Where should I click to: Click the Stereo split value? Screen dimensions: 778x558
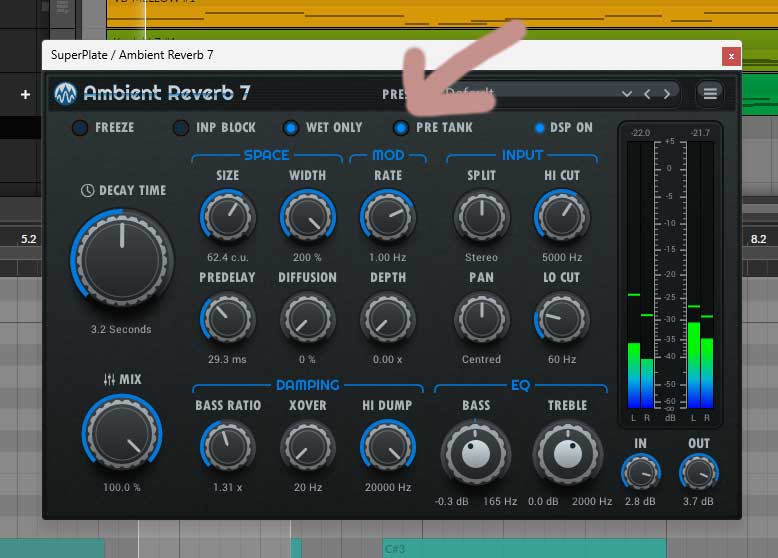[481, 257]
